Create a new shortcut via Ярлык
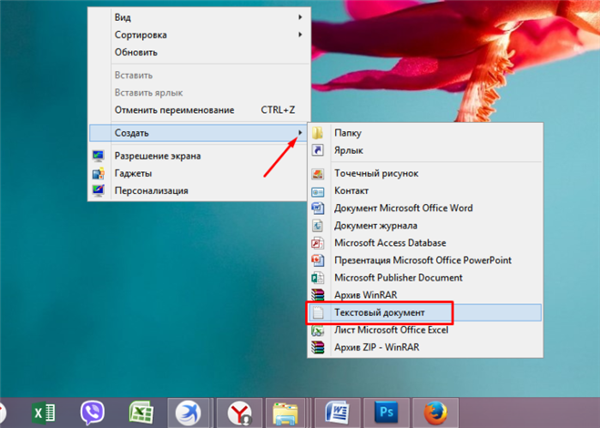600x428 pixels. tap(425, 150)
